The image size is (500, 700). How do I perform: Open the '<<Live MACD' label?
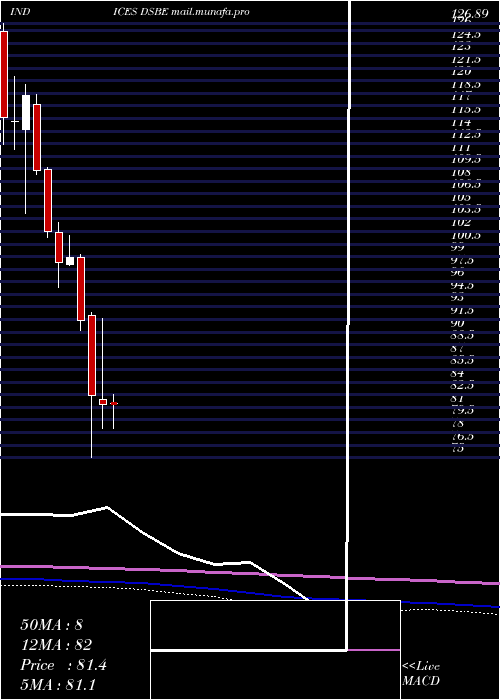click(x=421, y=674)
